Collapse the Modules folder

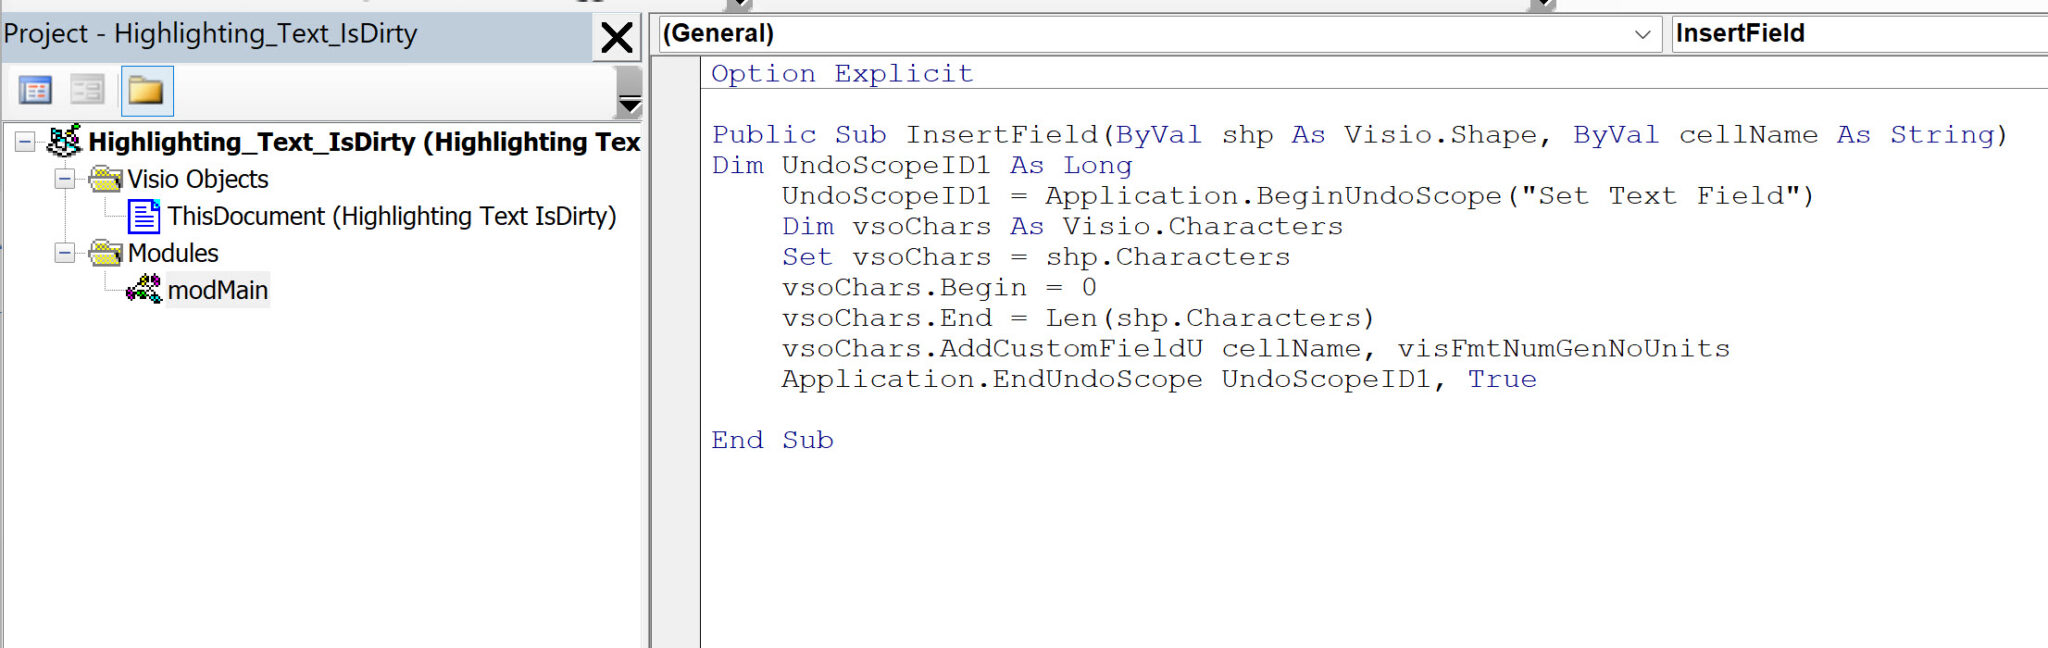click(x=65, y=253)
